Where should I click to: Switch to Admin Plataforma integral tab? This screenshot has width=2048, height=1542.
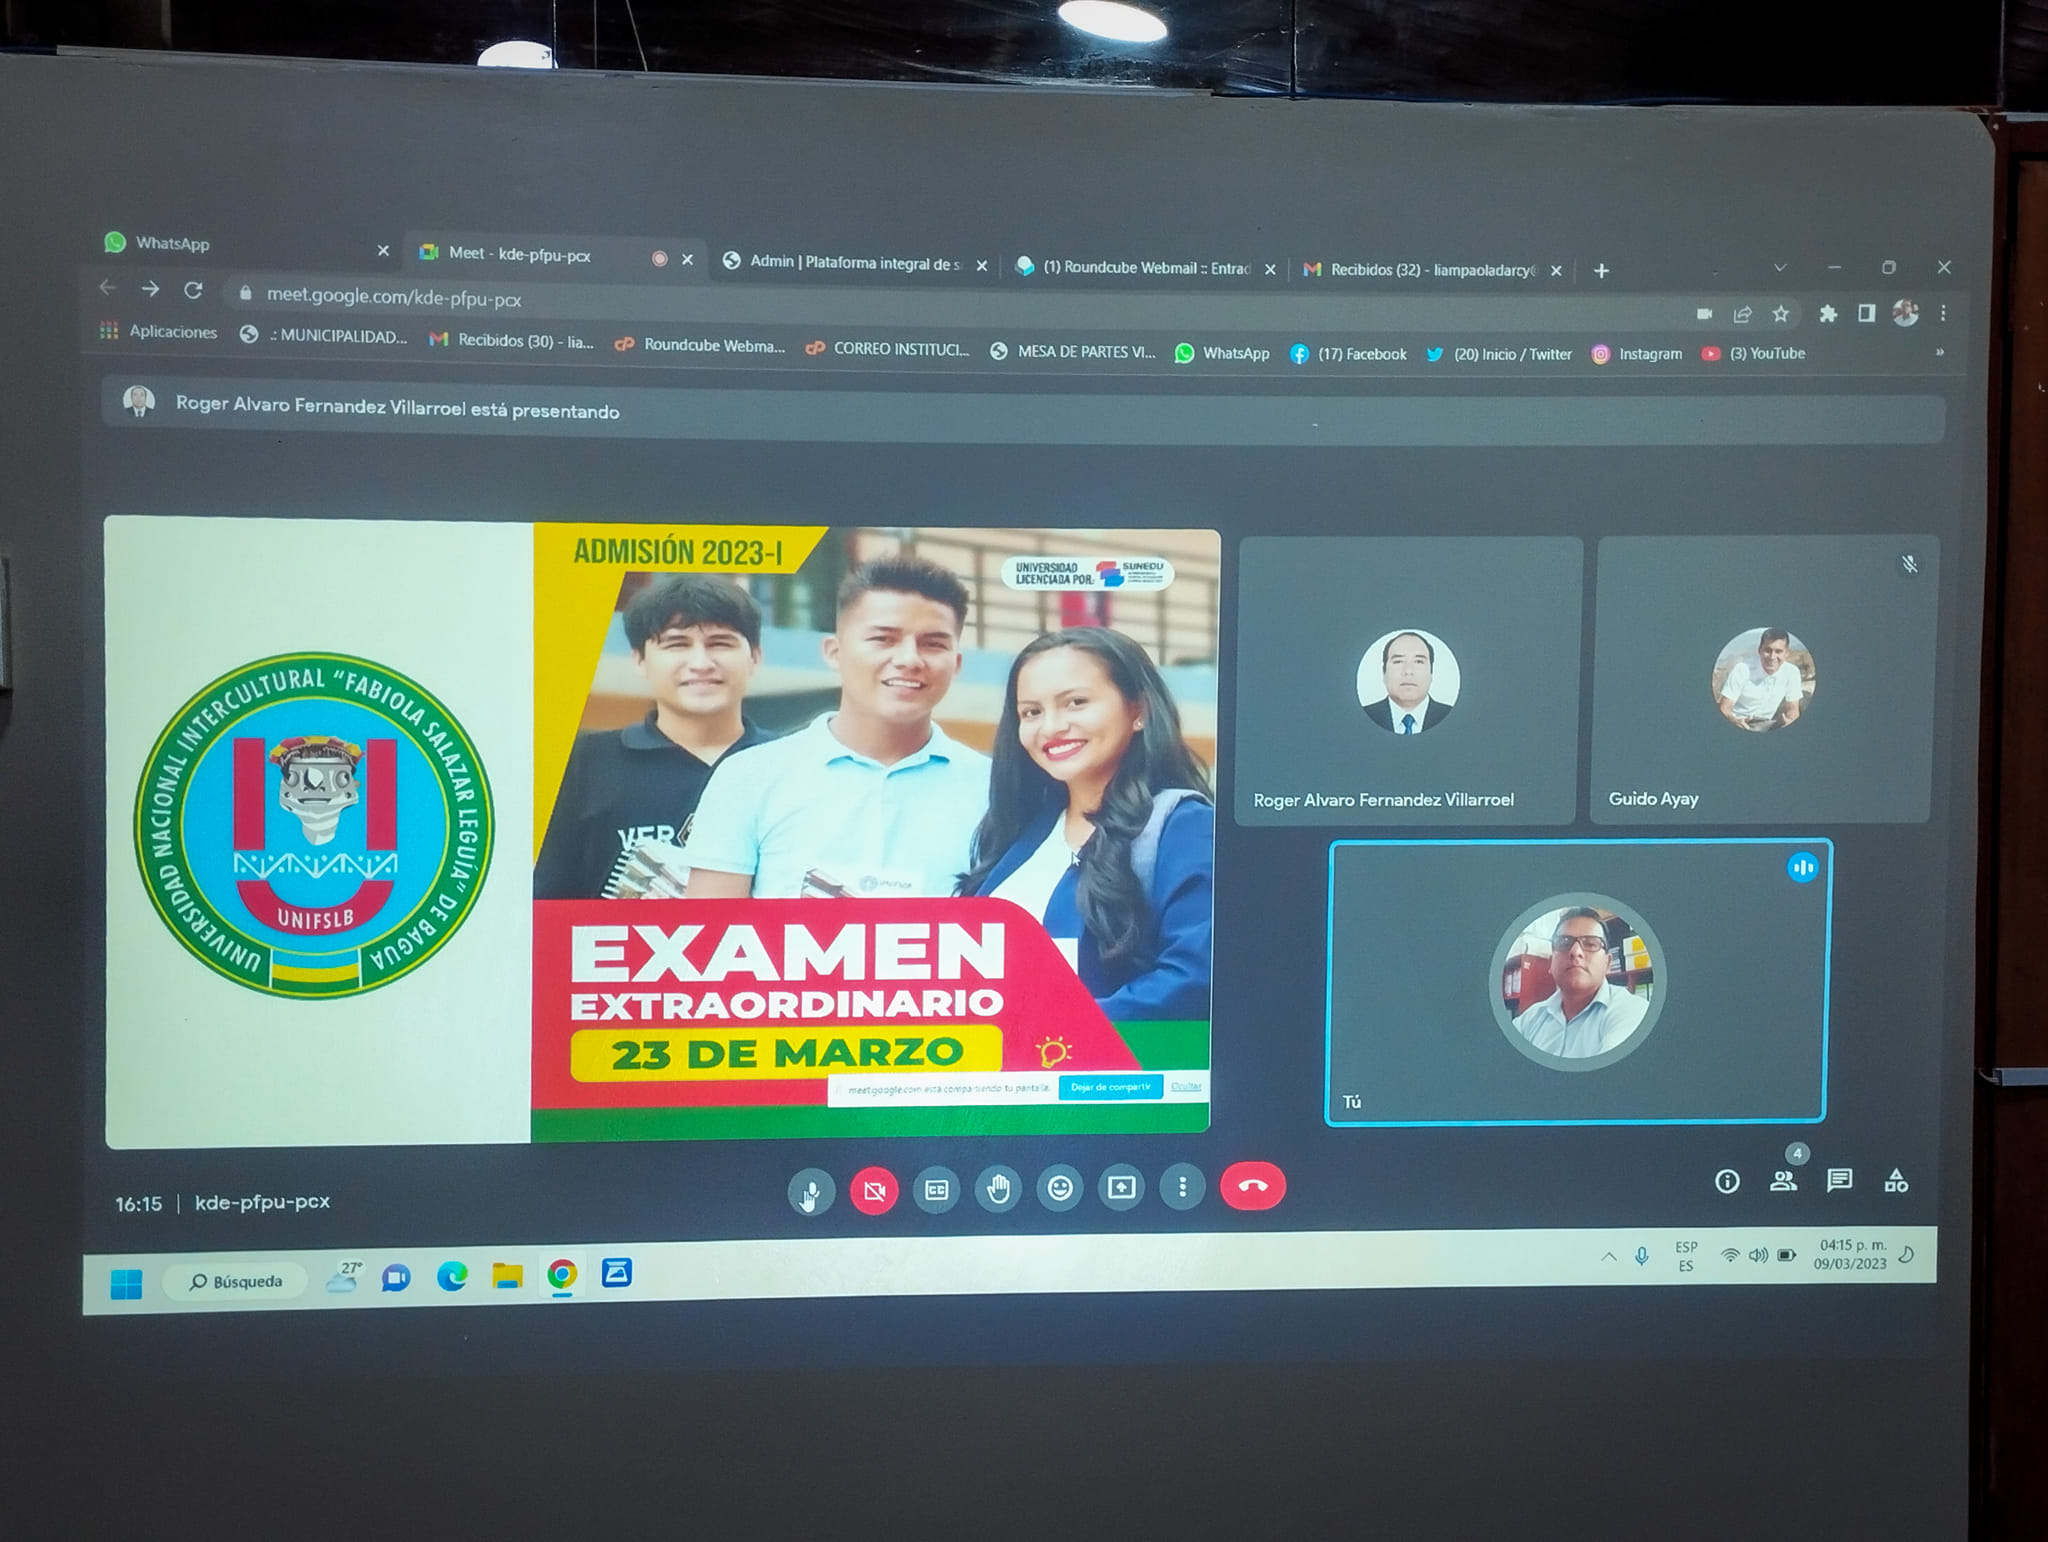coord(855,263)
